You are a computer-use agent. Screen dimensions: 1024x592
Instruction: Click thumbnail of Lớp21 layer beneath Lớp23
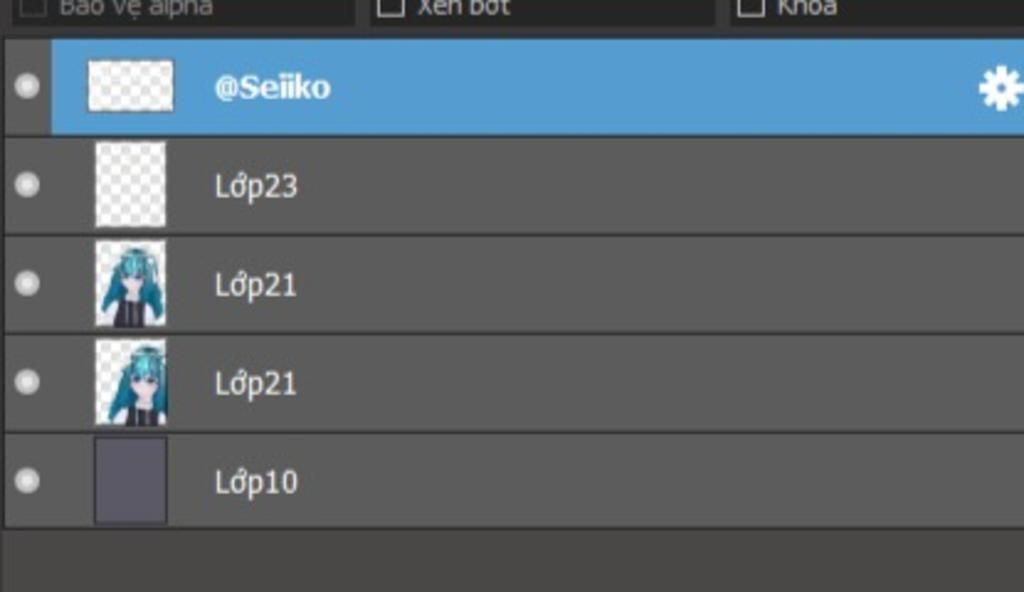click(x=131, y=284)
